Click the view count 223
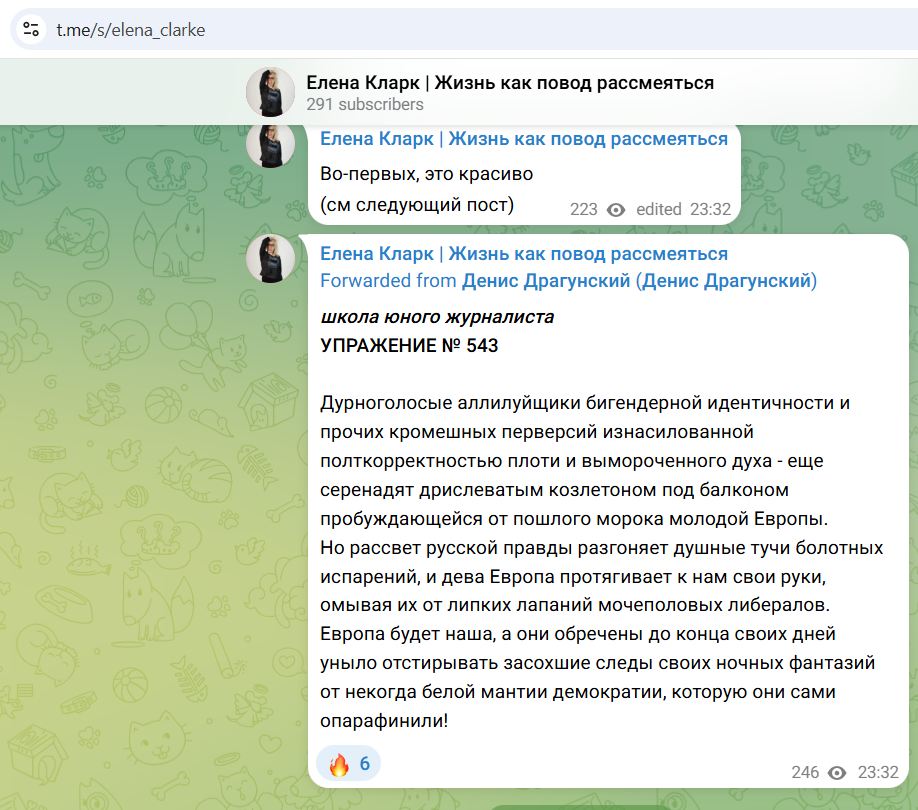This screenshot has height=810, width=918. coord(584,210)
